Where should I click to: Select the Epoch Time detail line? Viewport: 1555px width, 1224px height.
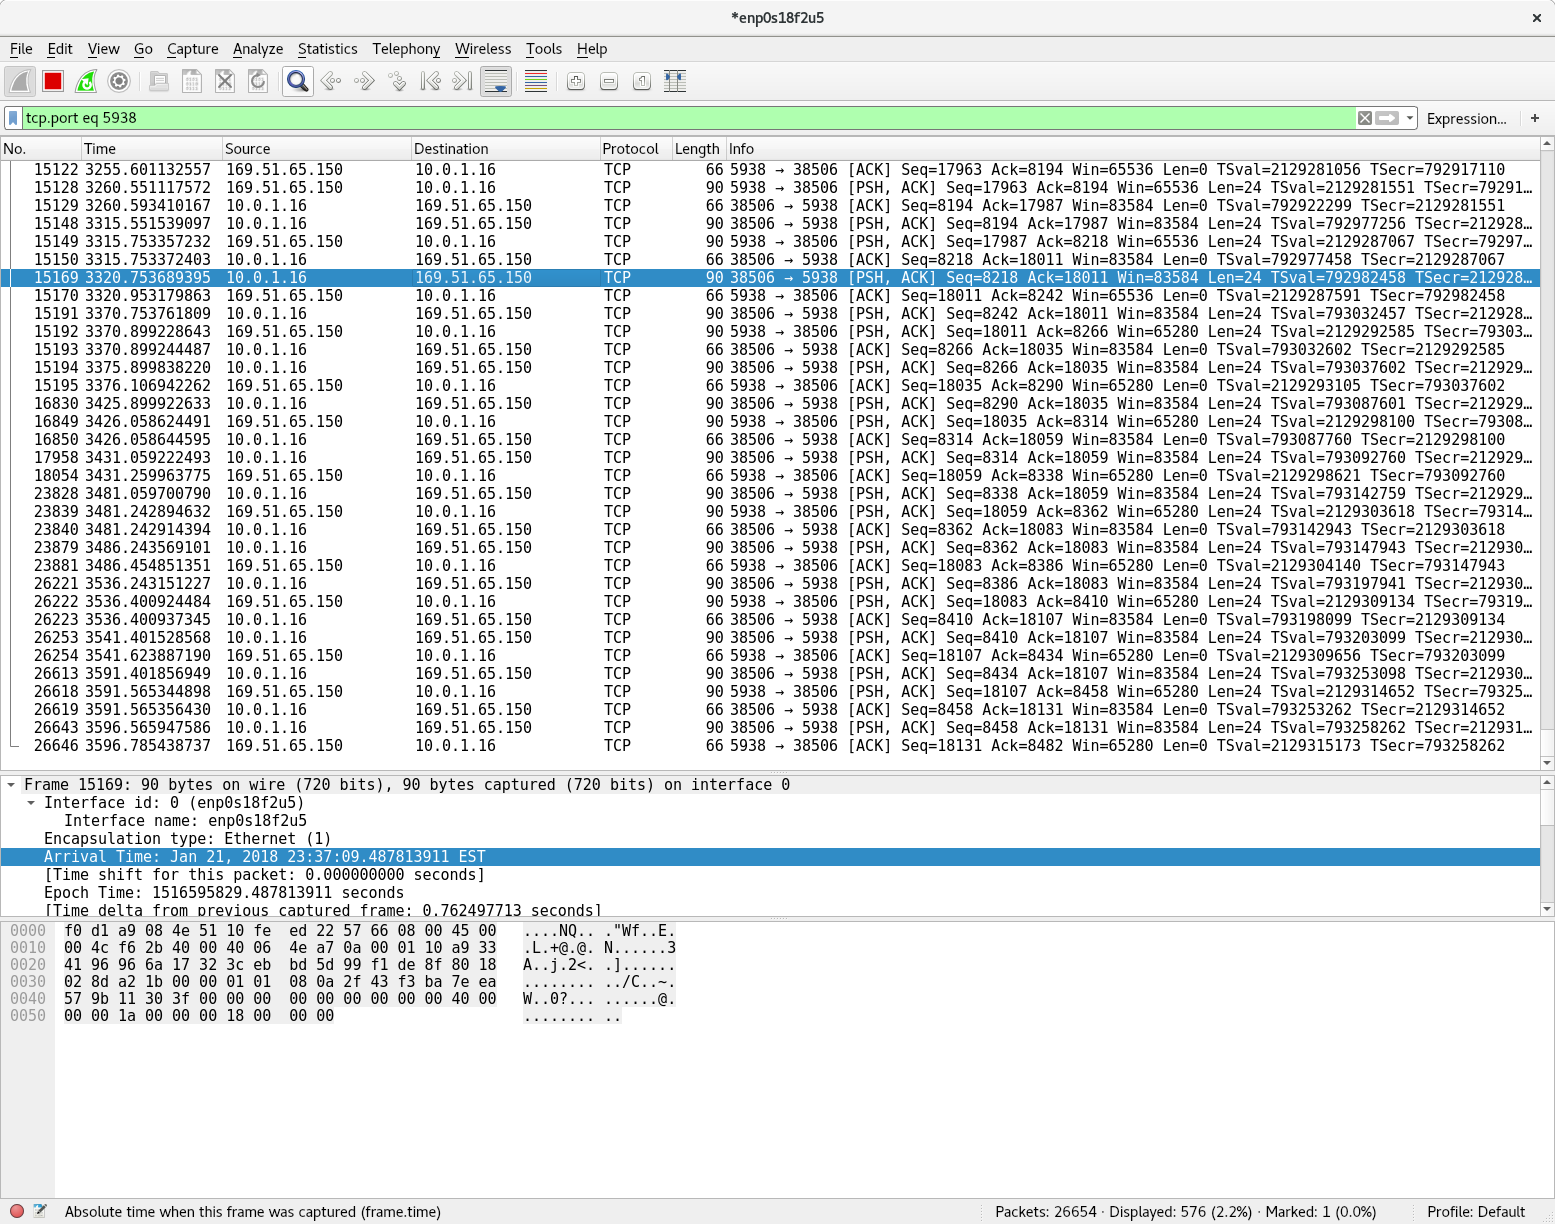point(770,893)
